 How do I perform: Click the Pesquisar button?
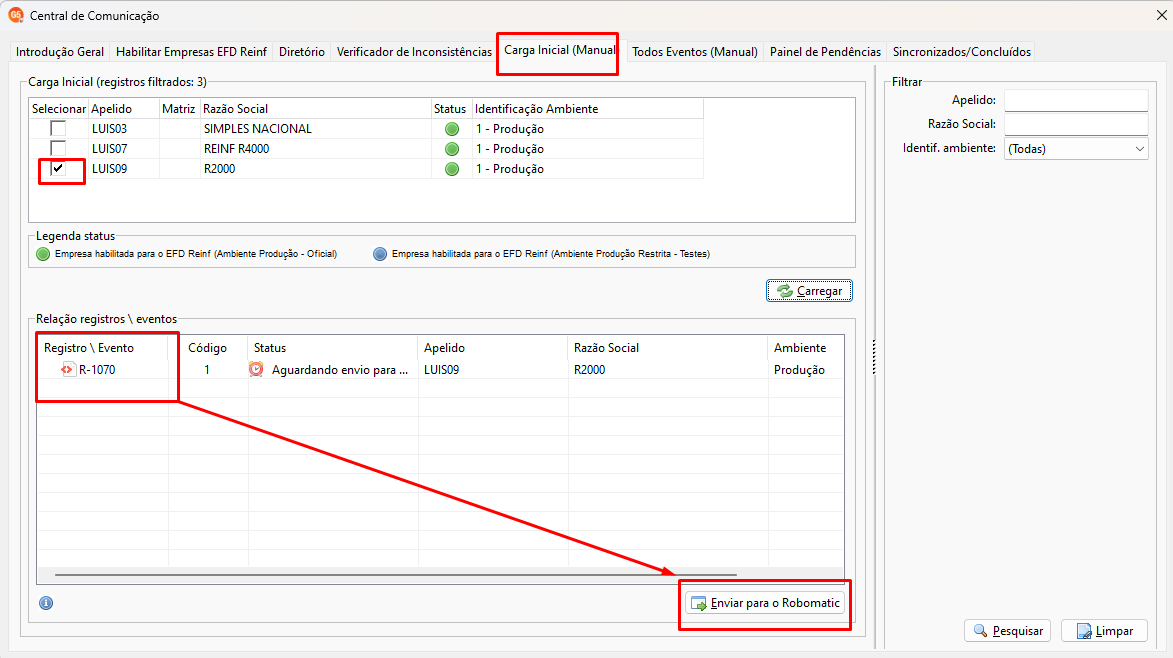[1008, 631]
